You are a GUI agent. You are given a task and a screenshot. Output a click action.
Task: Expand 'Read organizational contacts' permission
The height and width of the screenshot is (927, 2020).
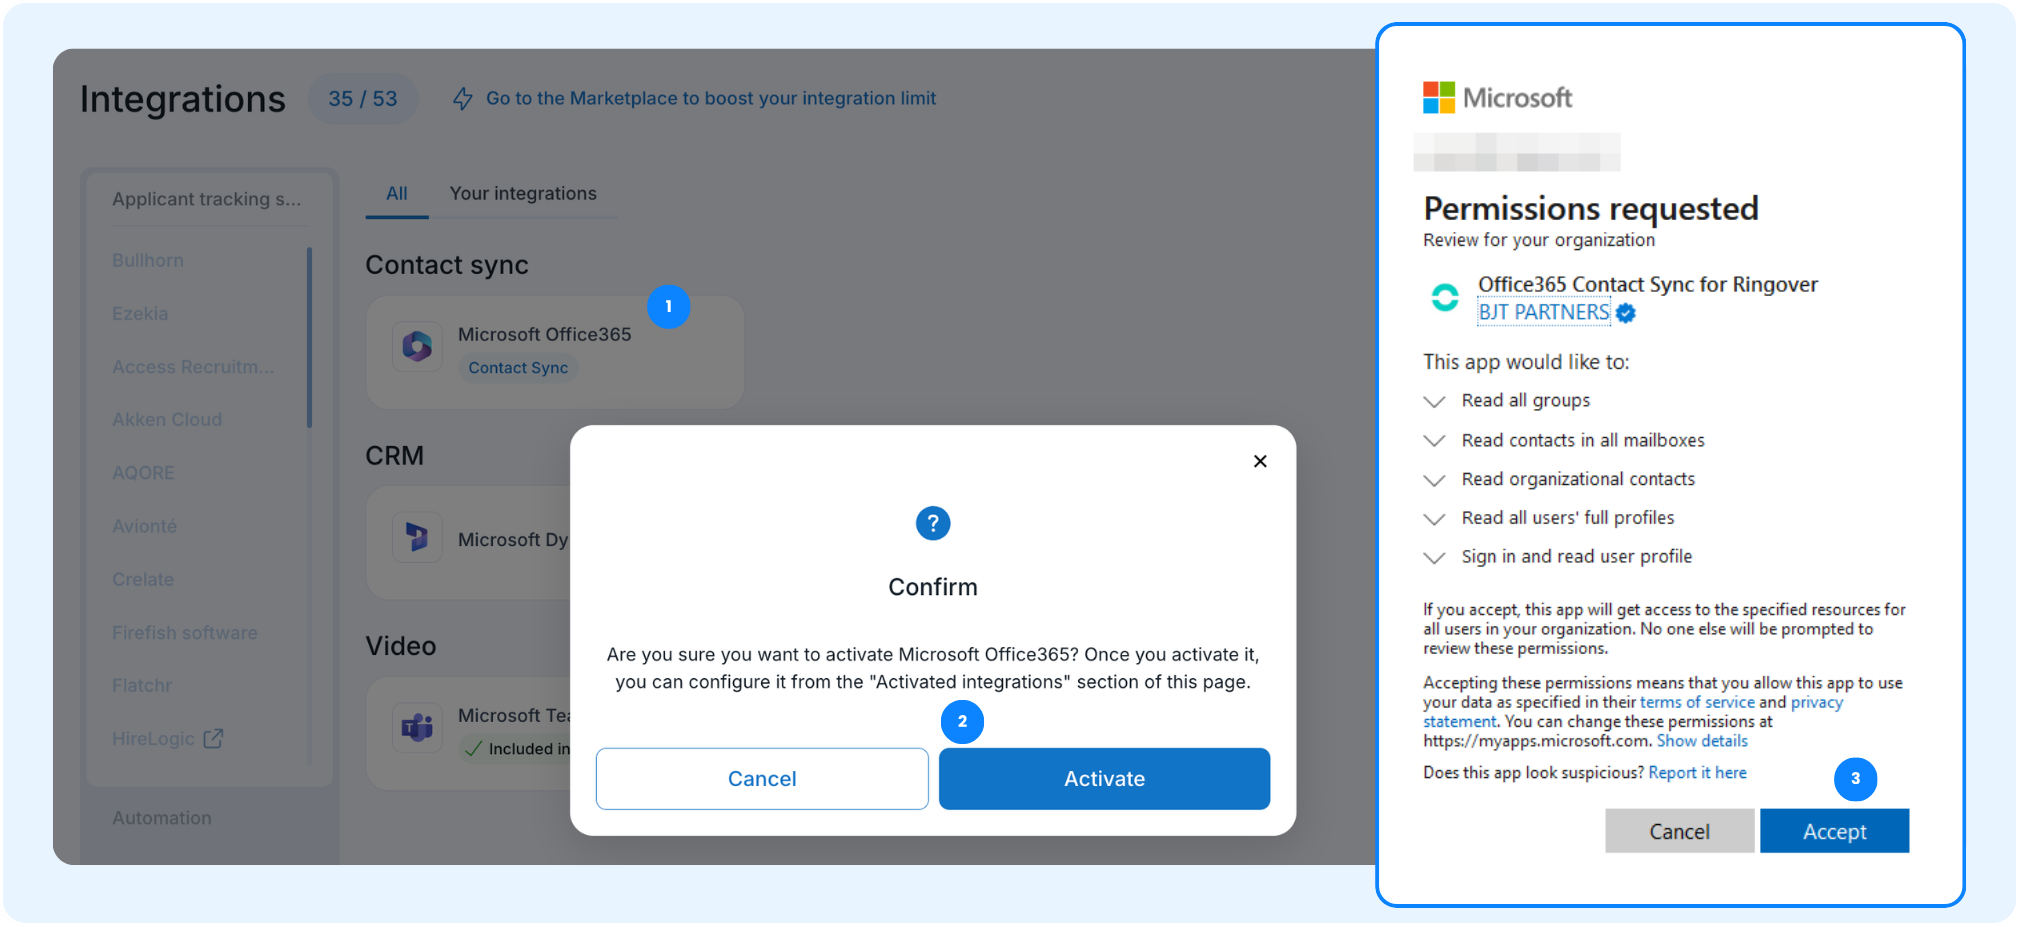click(x=1434, y=480)
